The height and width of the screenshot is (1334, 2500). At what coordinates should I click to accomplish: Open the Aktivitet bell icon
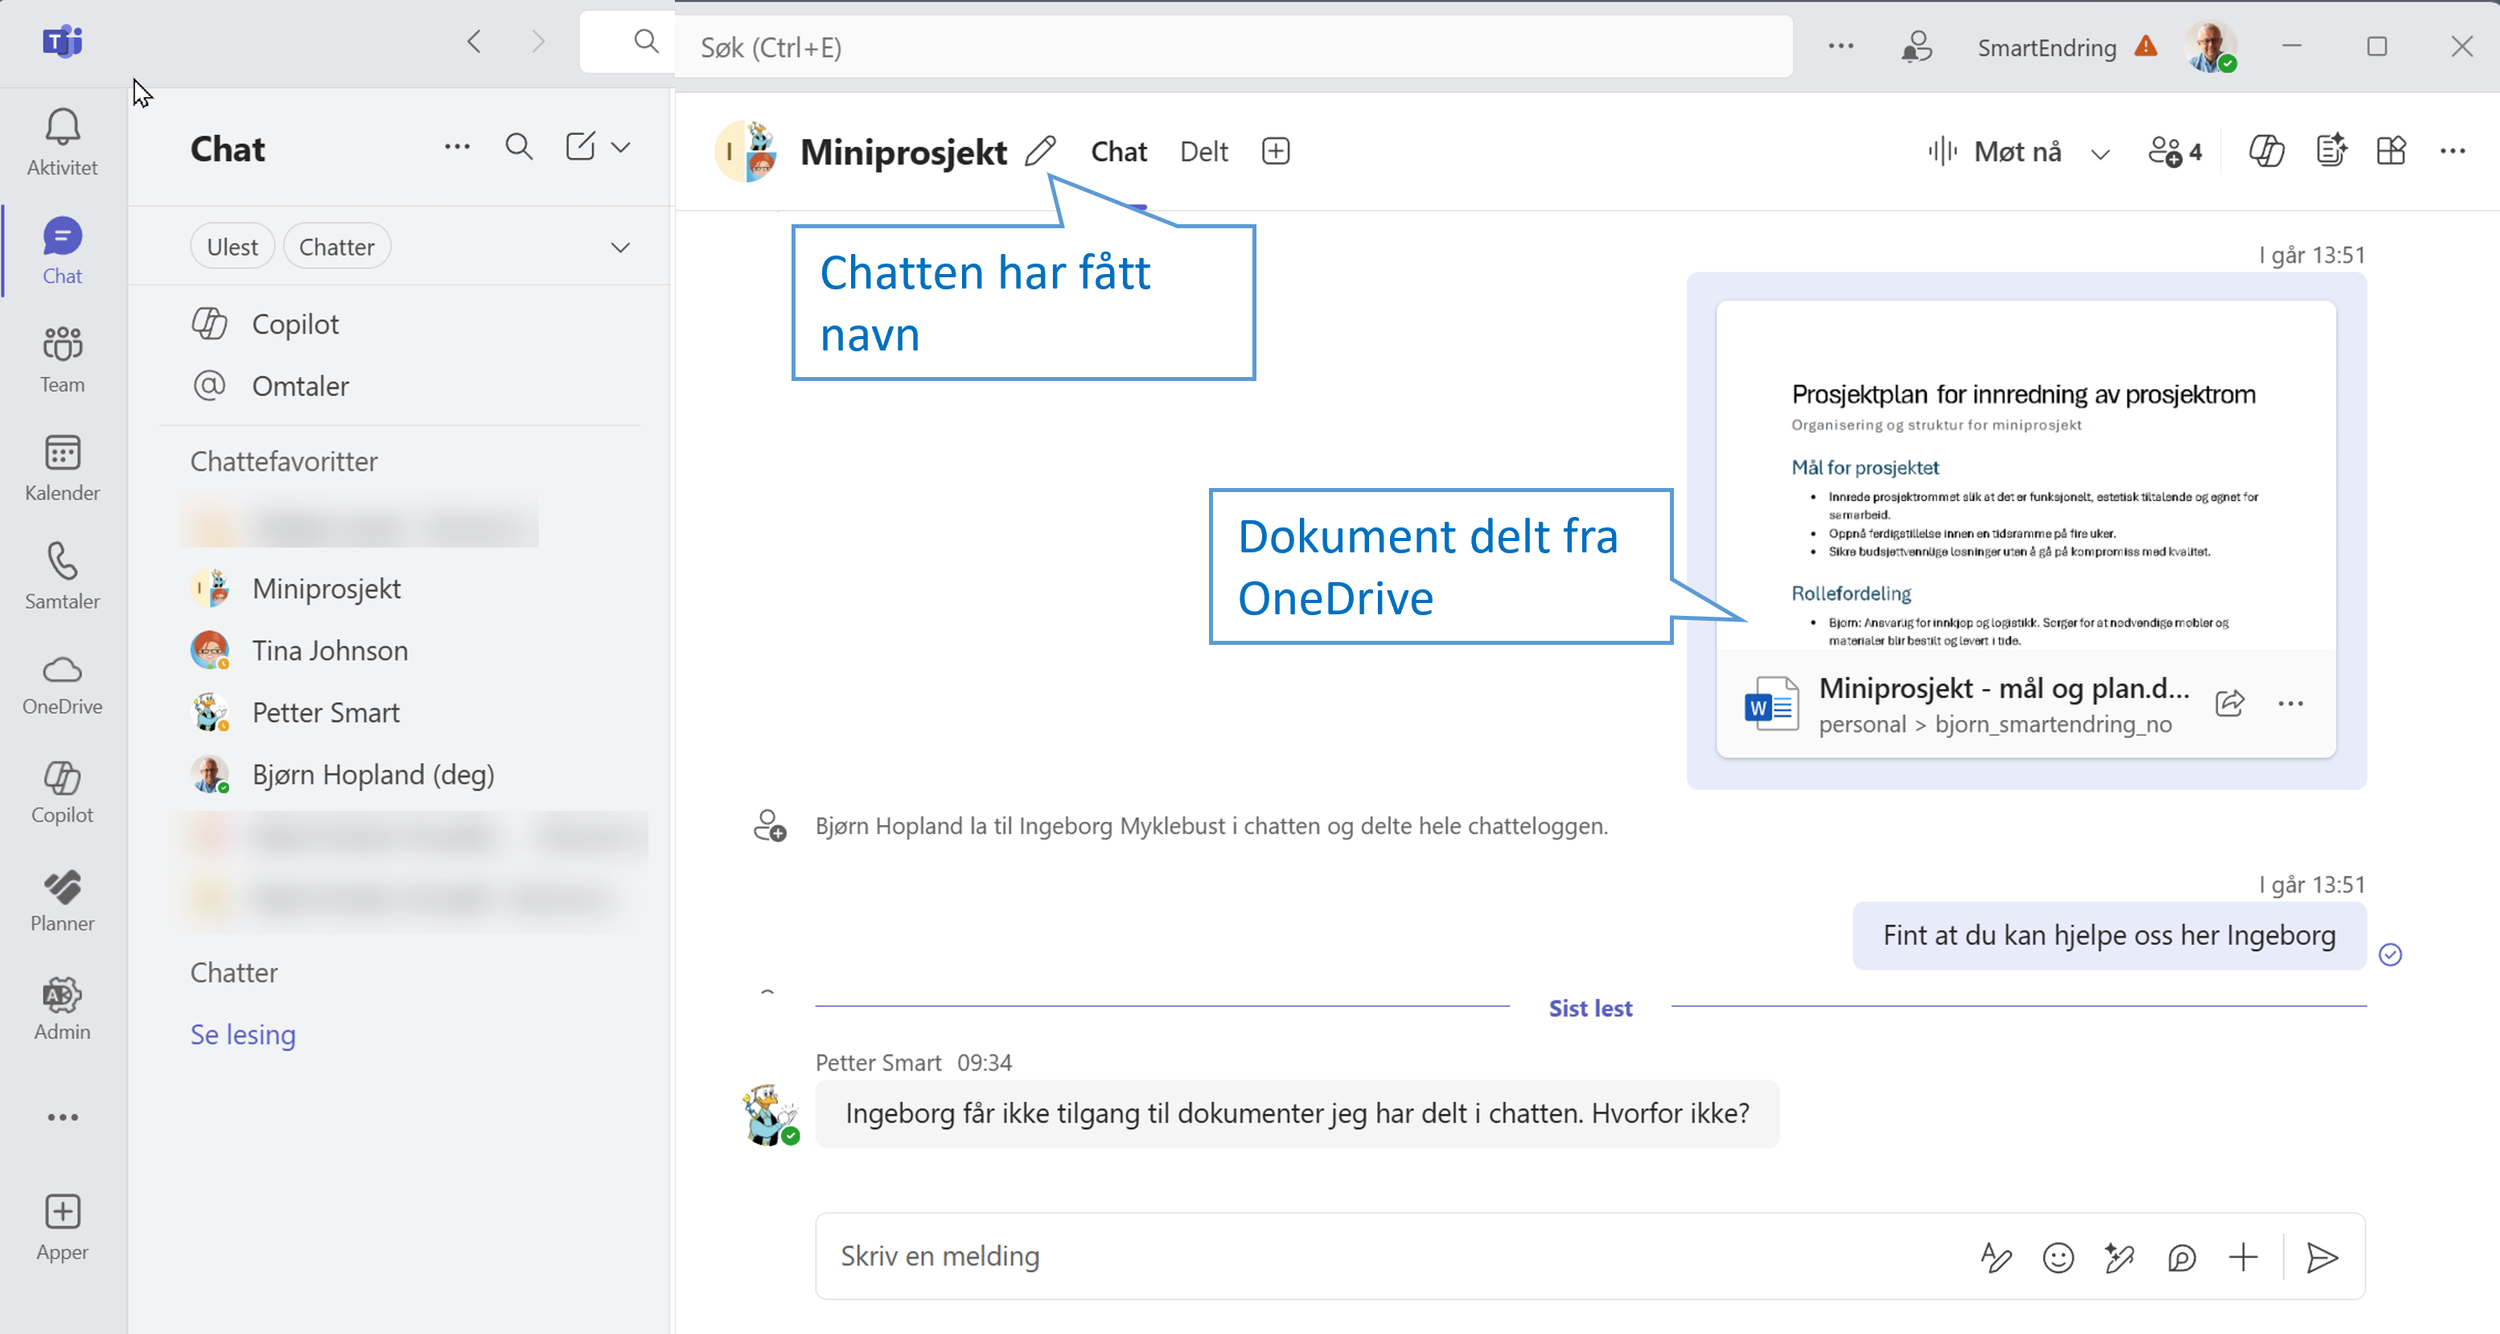point(62,128)
